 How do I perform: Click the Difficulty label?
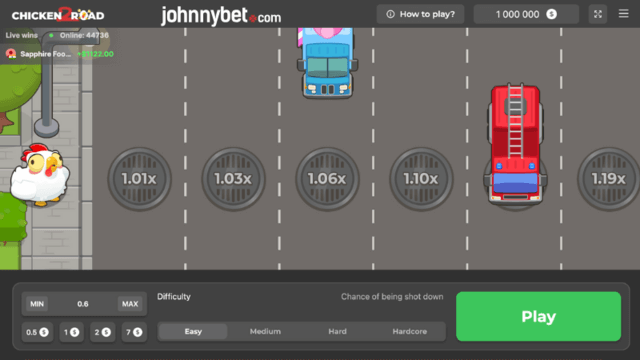174,297
